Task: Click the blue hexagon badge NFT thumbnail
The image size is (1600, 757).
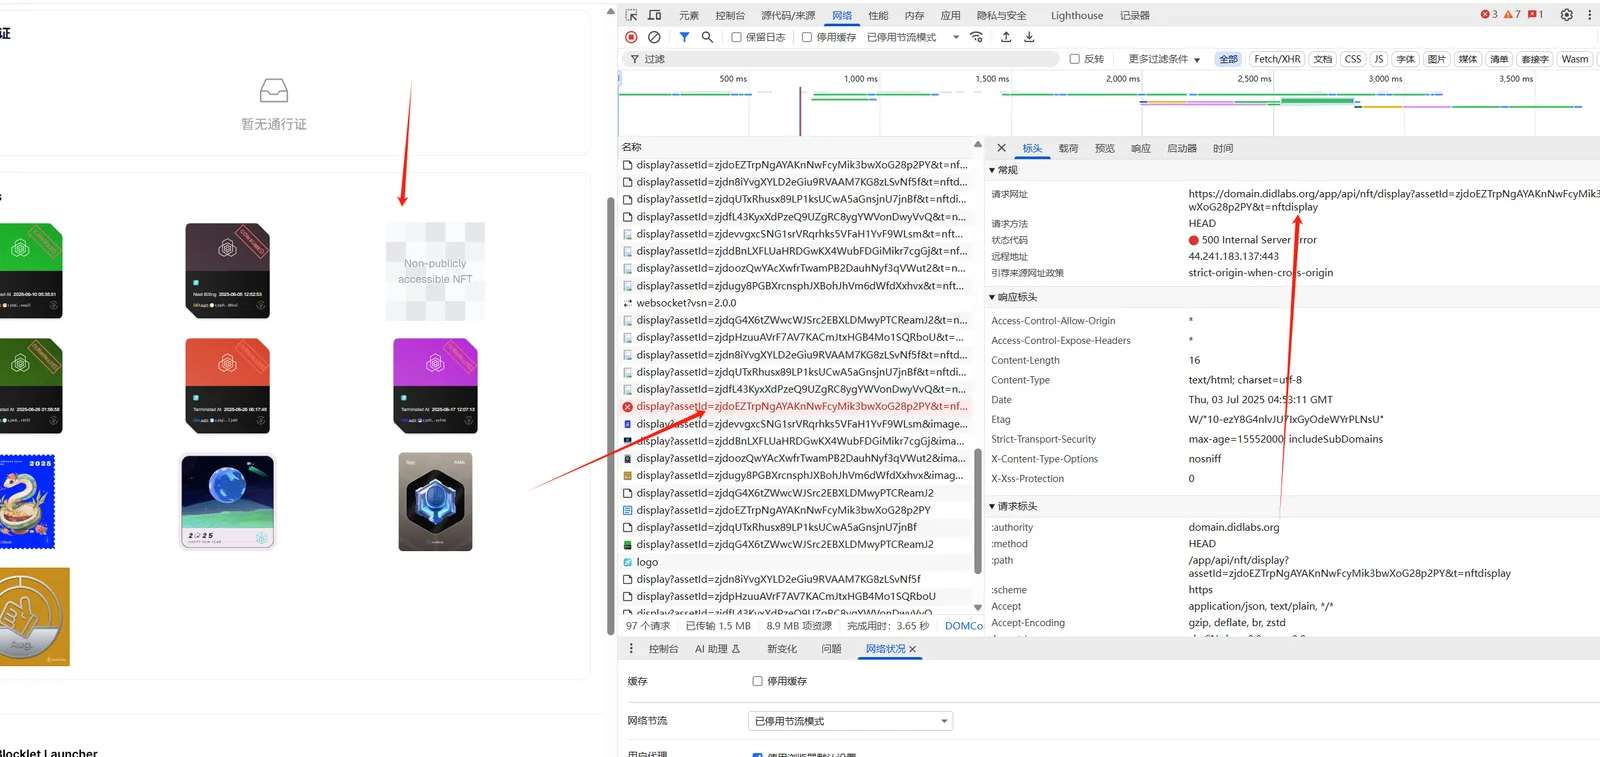Action: coord(435,502)
